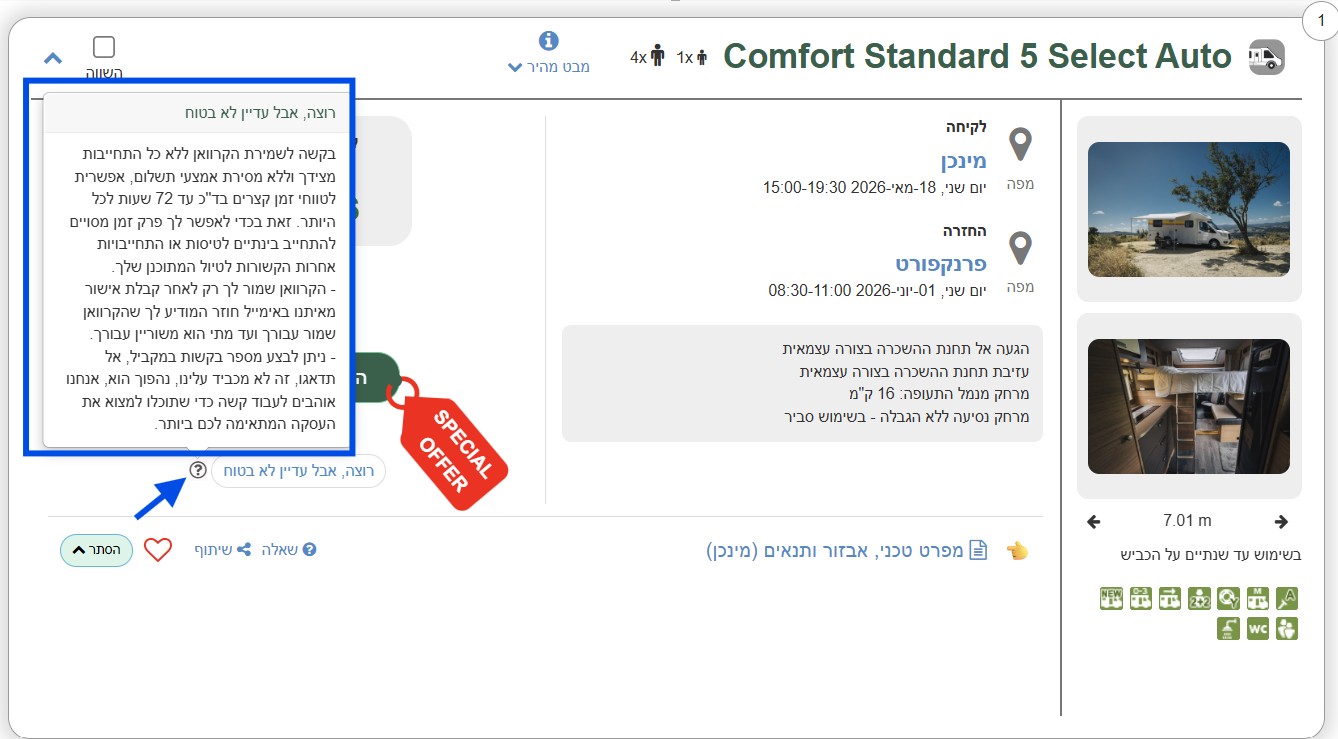Open the camper exterior photo thumbnail
The width and height of the screenshot is (1338, 739).
pyautogui.click(x=1188, y=209)
